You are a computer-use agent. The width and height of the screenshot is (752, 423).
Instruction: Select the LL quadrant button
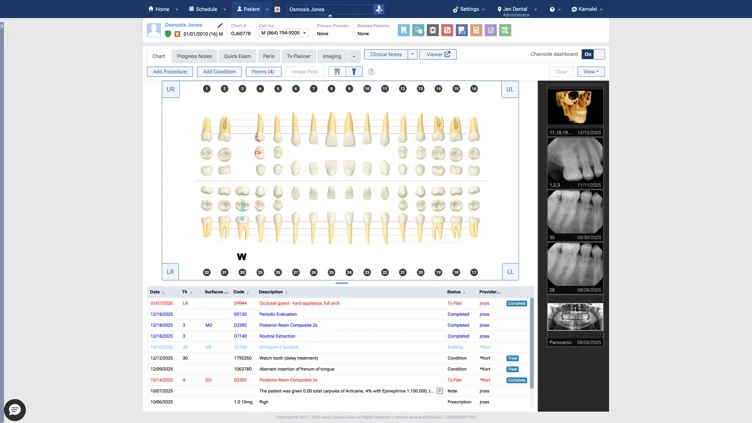click(x=510, y=271)
